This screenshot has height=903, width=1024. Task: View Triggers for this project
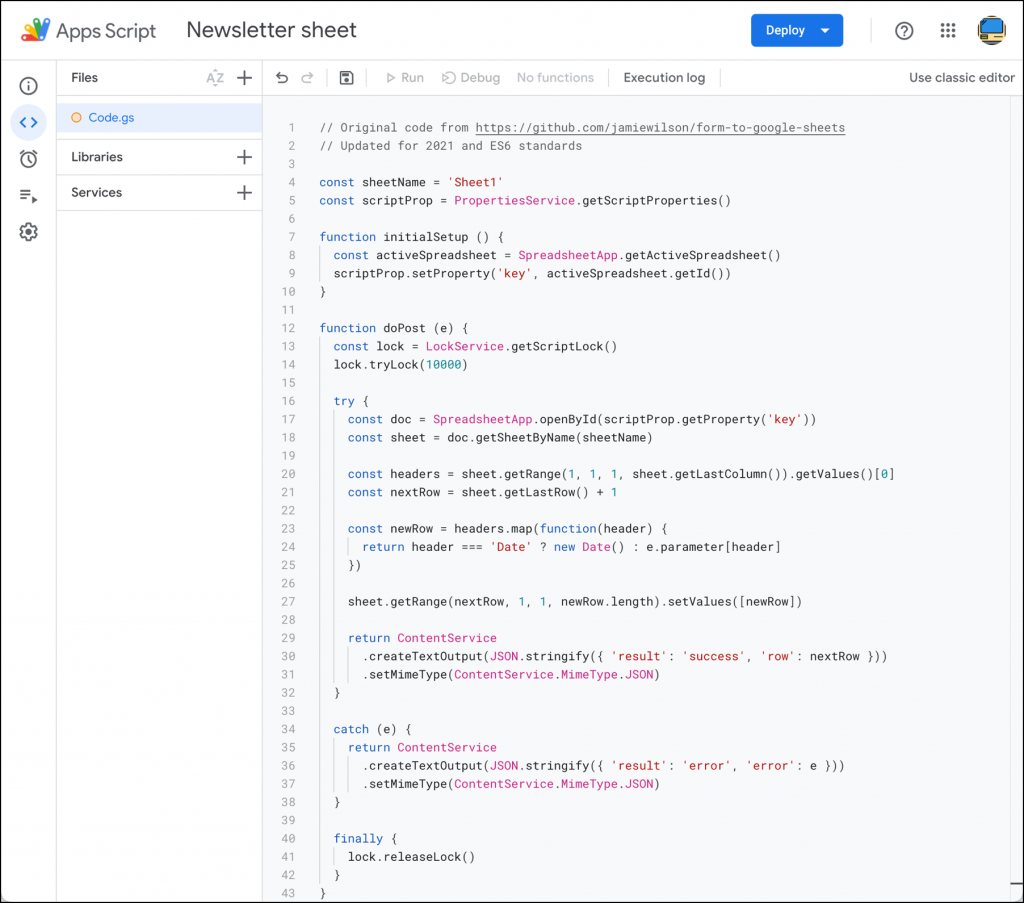[28, 158]
